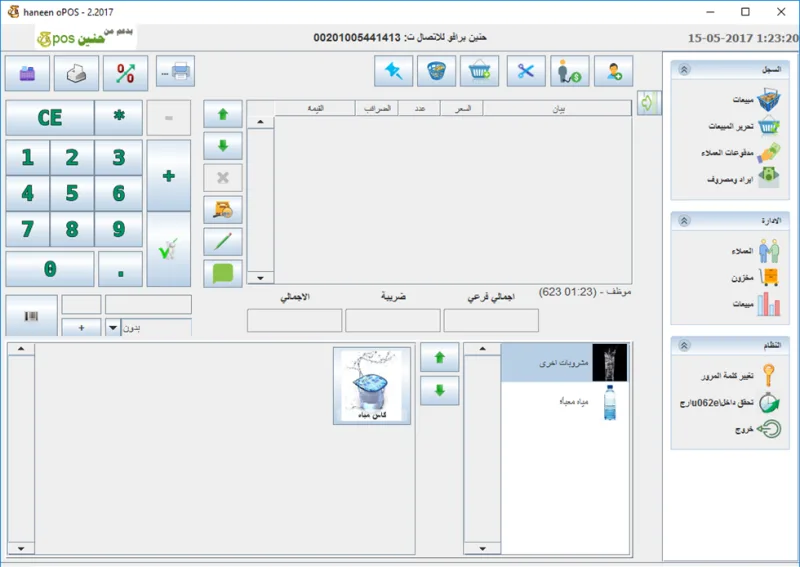Click the print ticket icon with dots
The width and height of the screenshot is (800, 567).
pyautogui.click(x=176, y=71)
